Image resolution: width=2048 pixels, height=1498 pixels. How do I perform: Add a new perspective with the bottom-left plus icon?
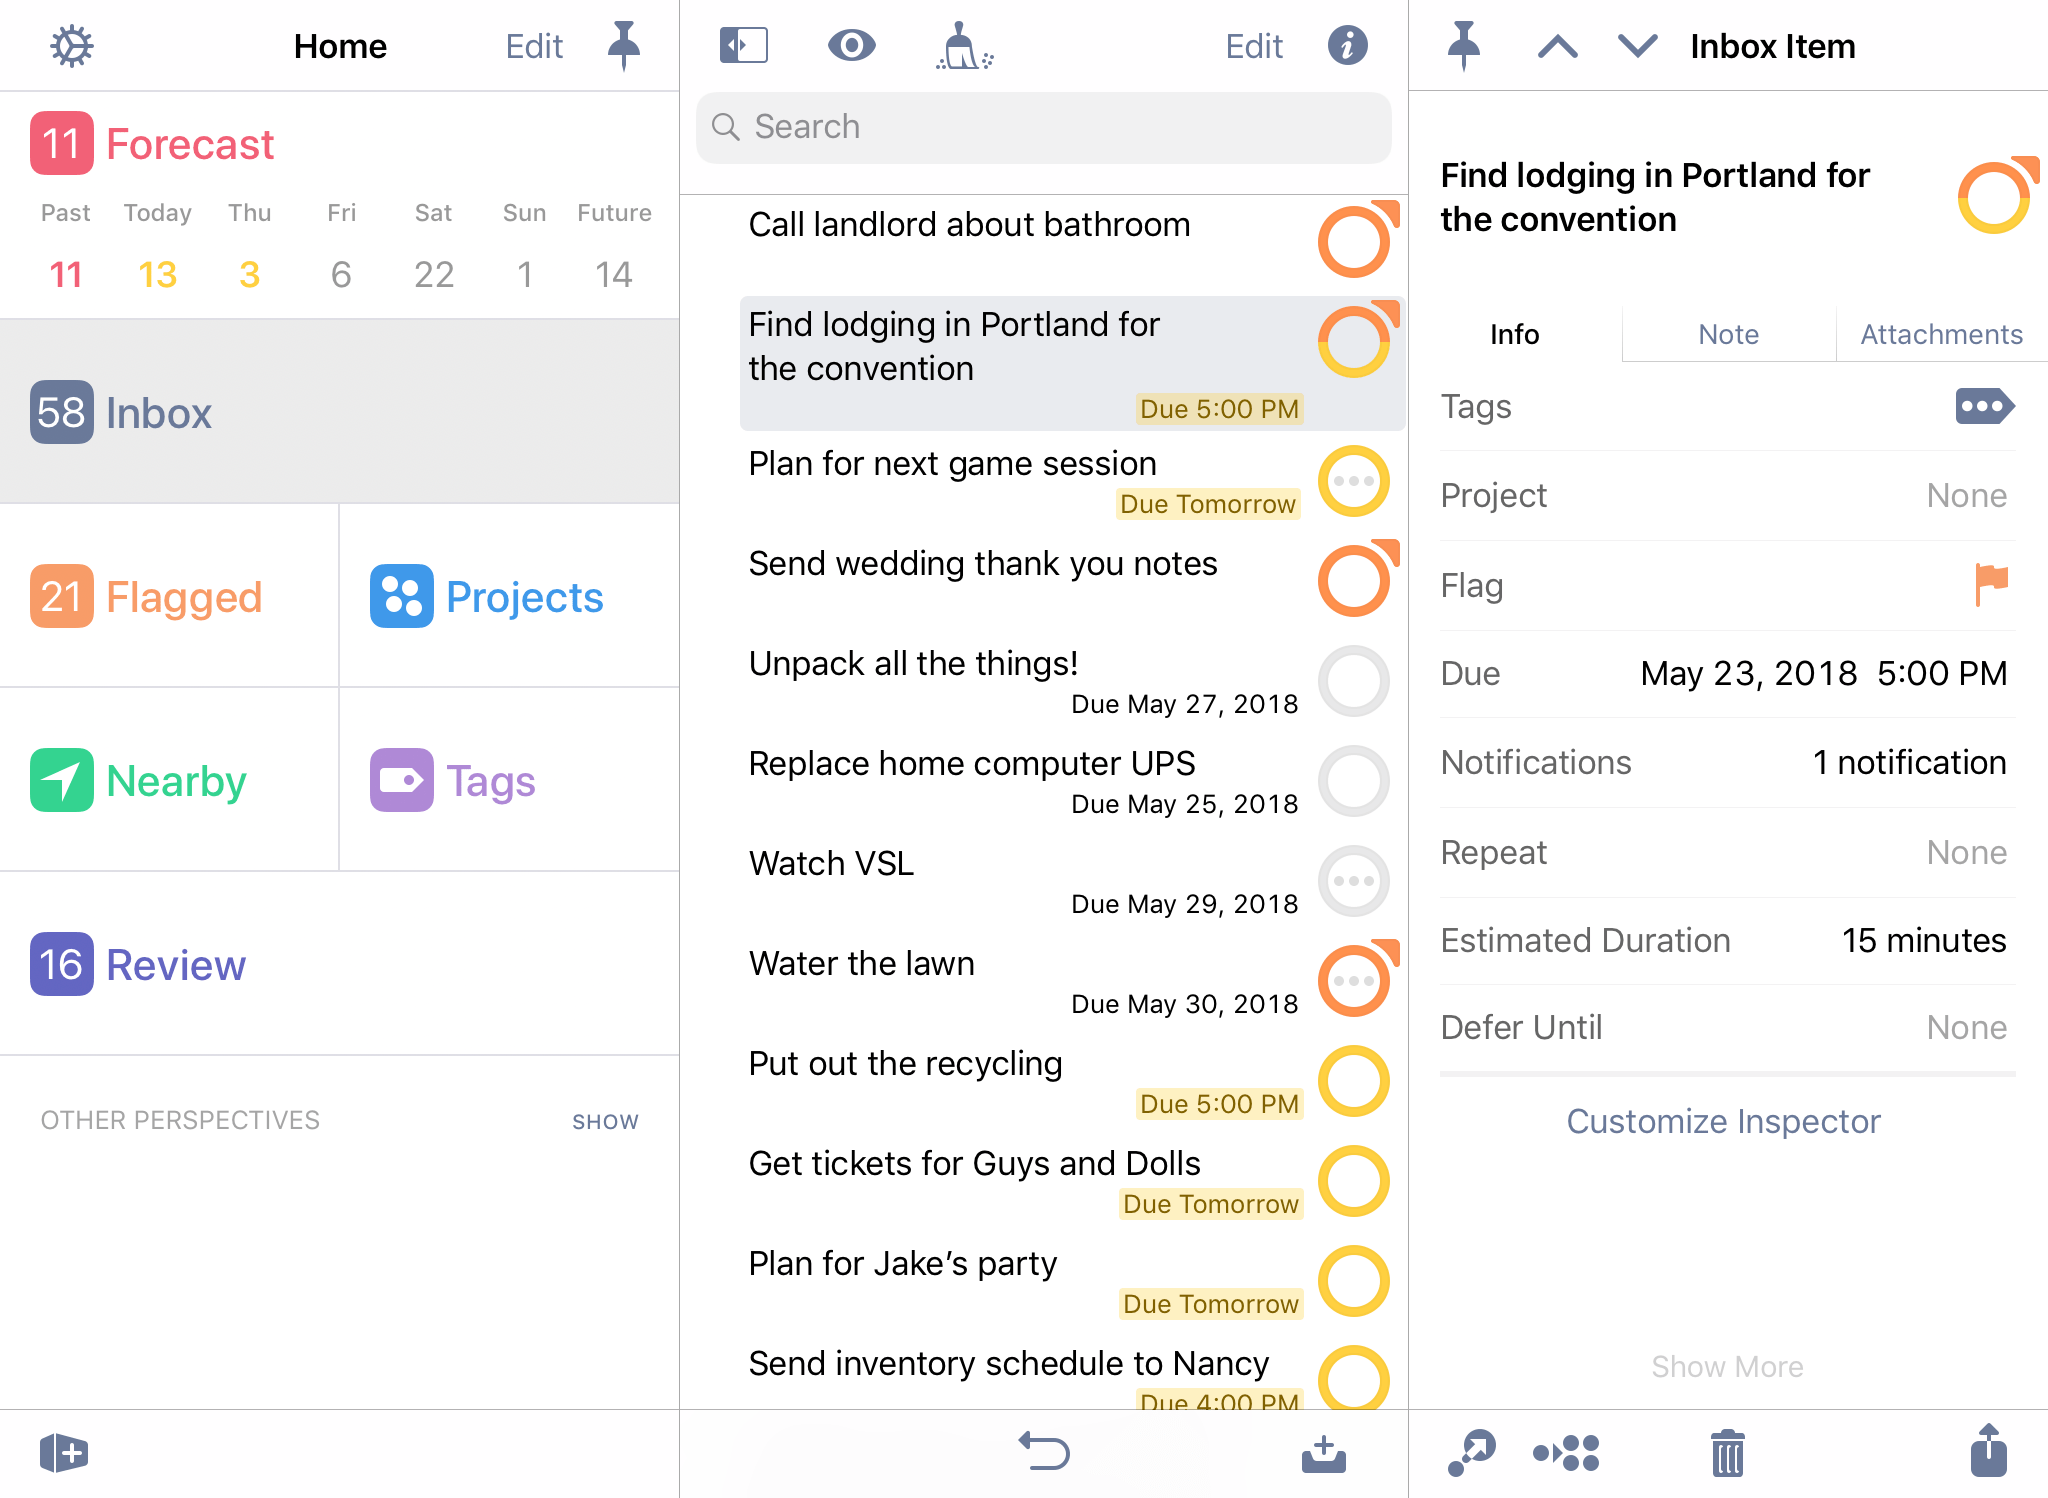tap(64, 1452)
